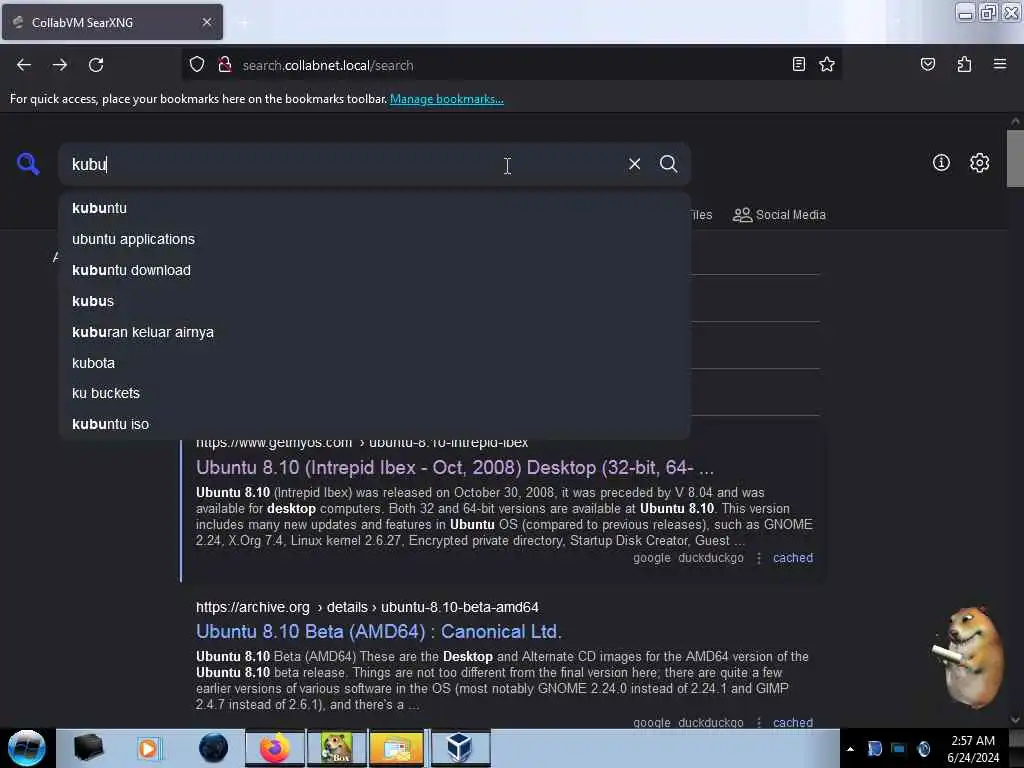This screenshot has width=1024, height=768.
Task: Go forward with the browser forward arrow
Action: (60, 65)
